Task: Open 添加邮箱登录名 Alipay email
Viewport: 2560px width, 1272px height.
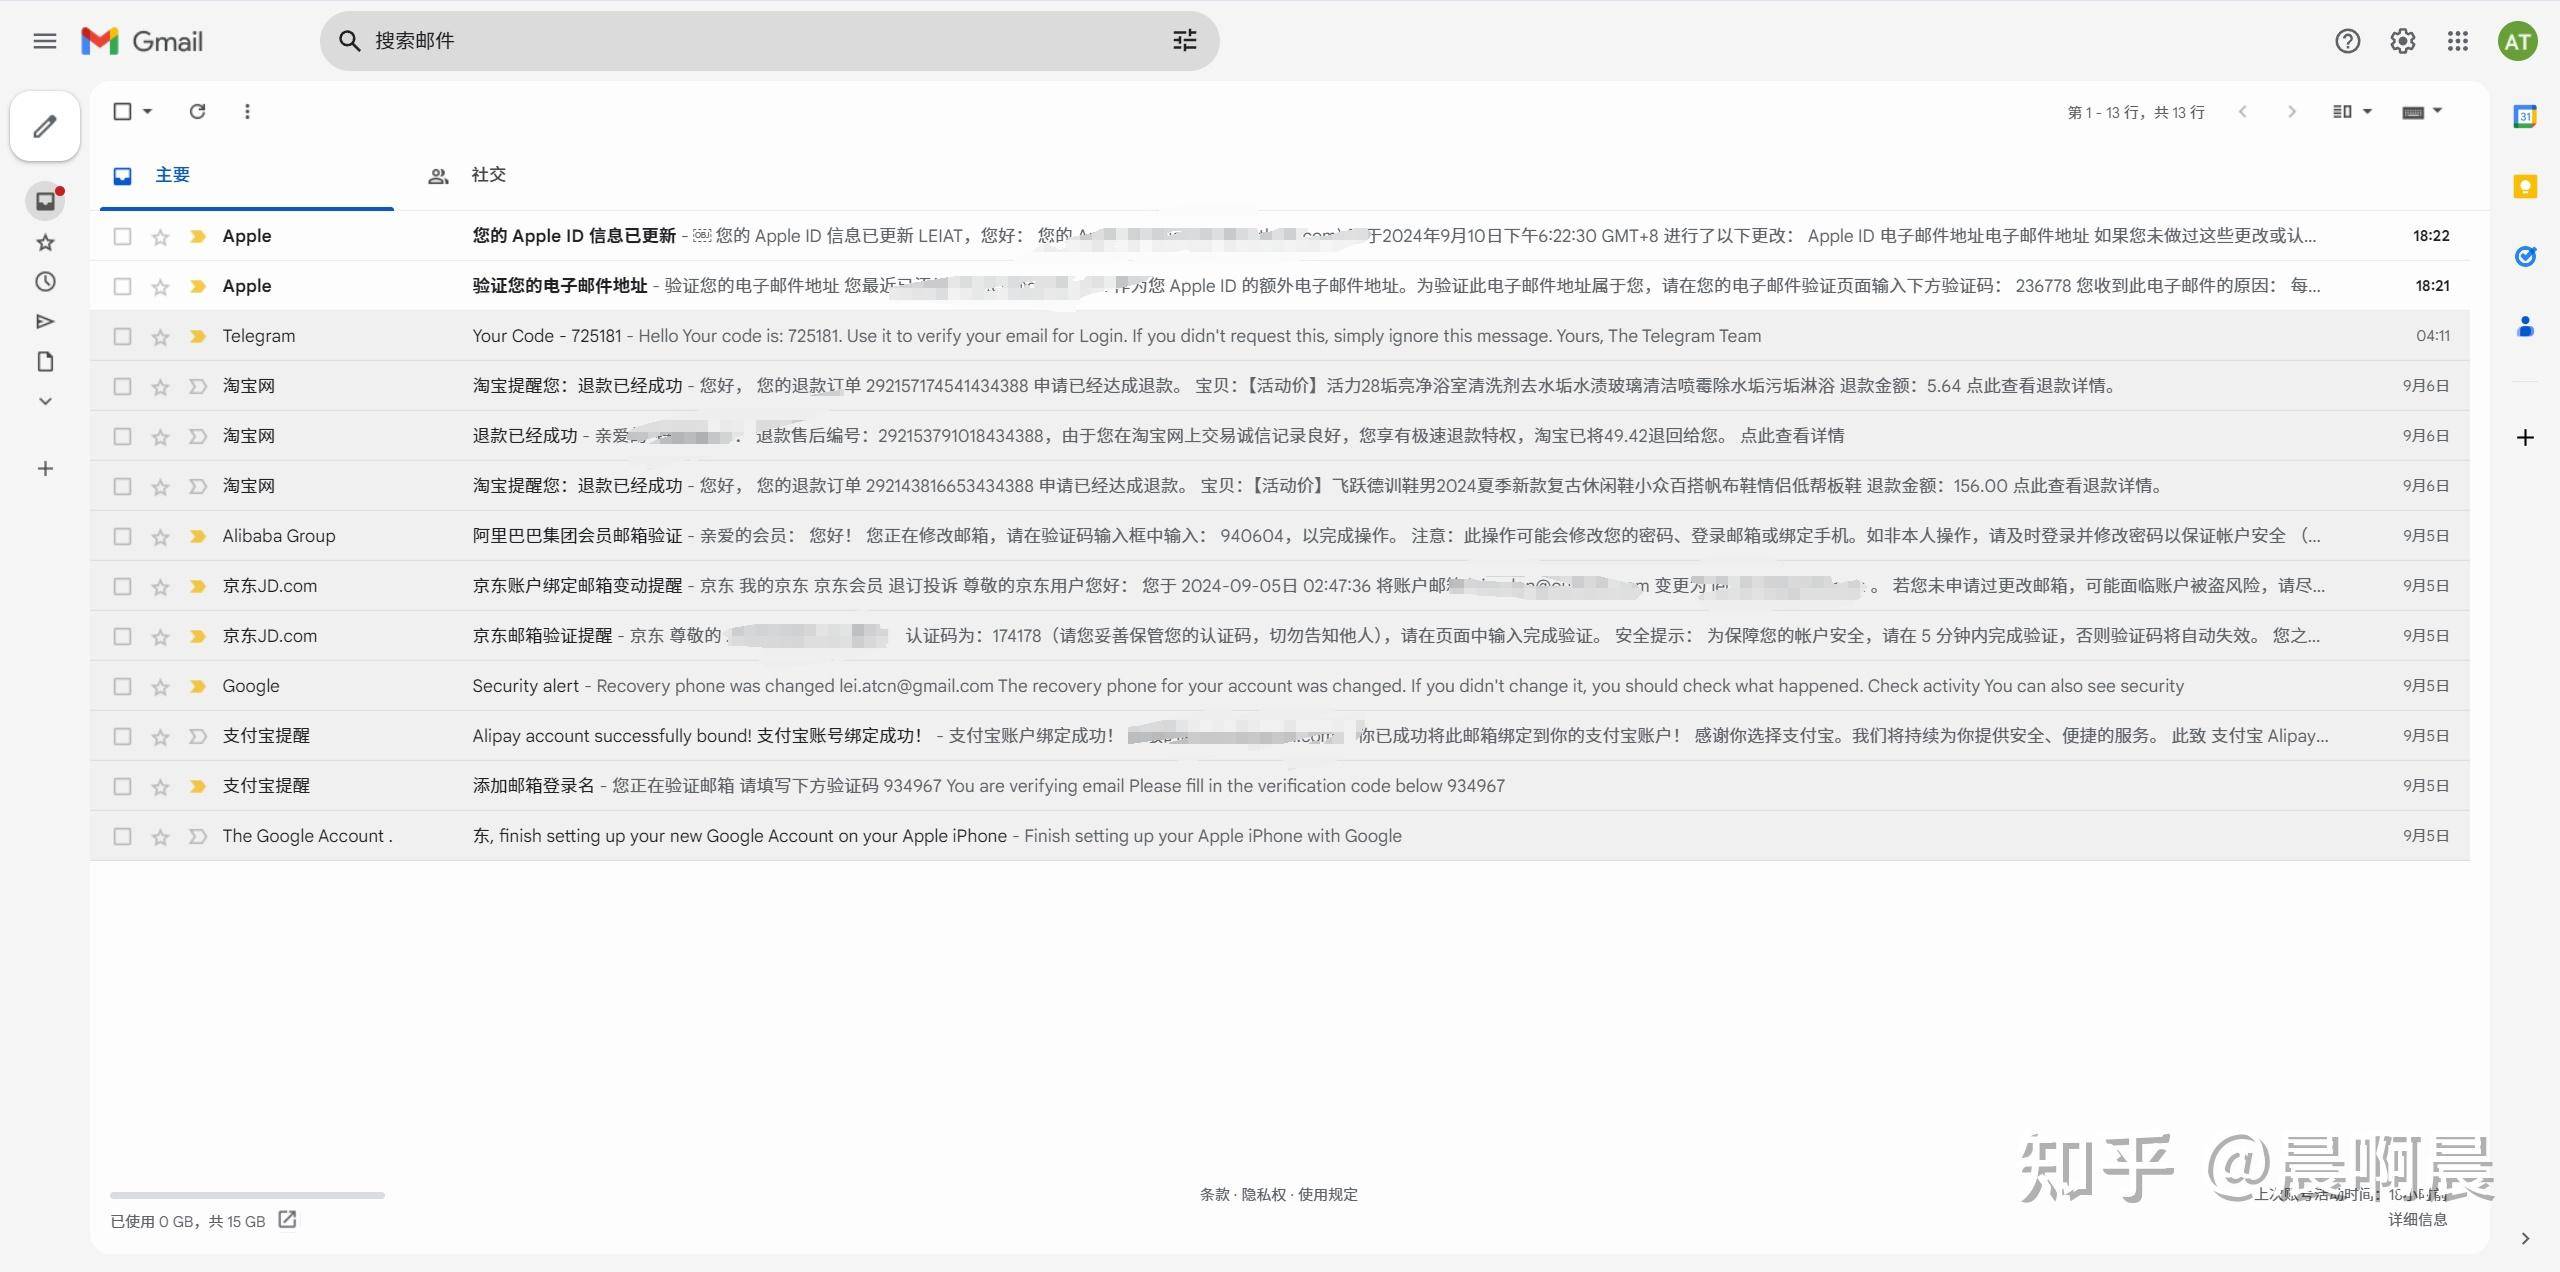Action: tap(1280, 786)
